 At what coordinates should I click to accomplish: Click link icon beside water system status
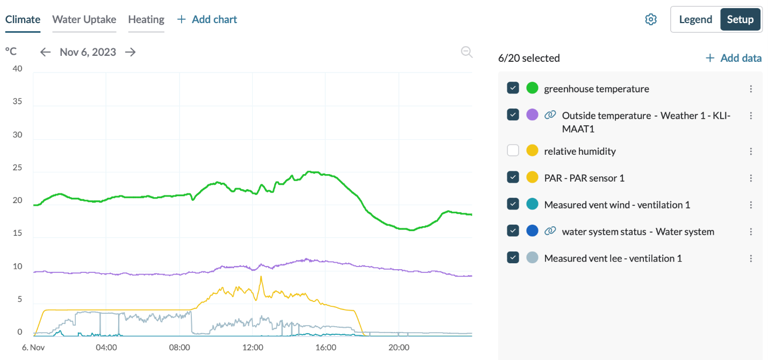click(x=550, y=231)
